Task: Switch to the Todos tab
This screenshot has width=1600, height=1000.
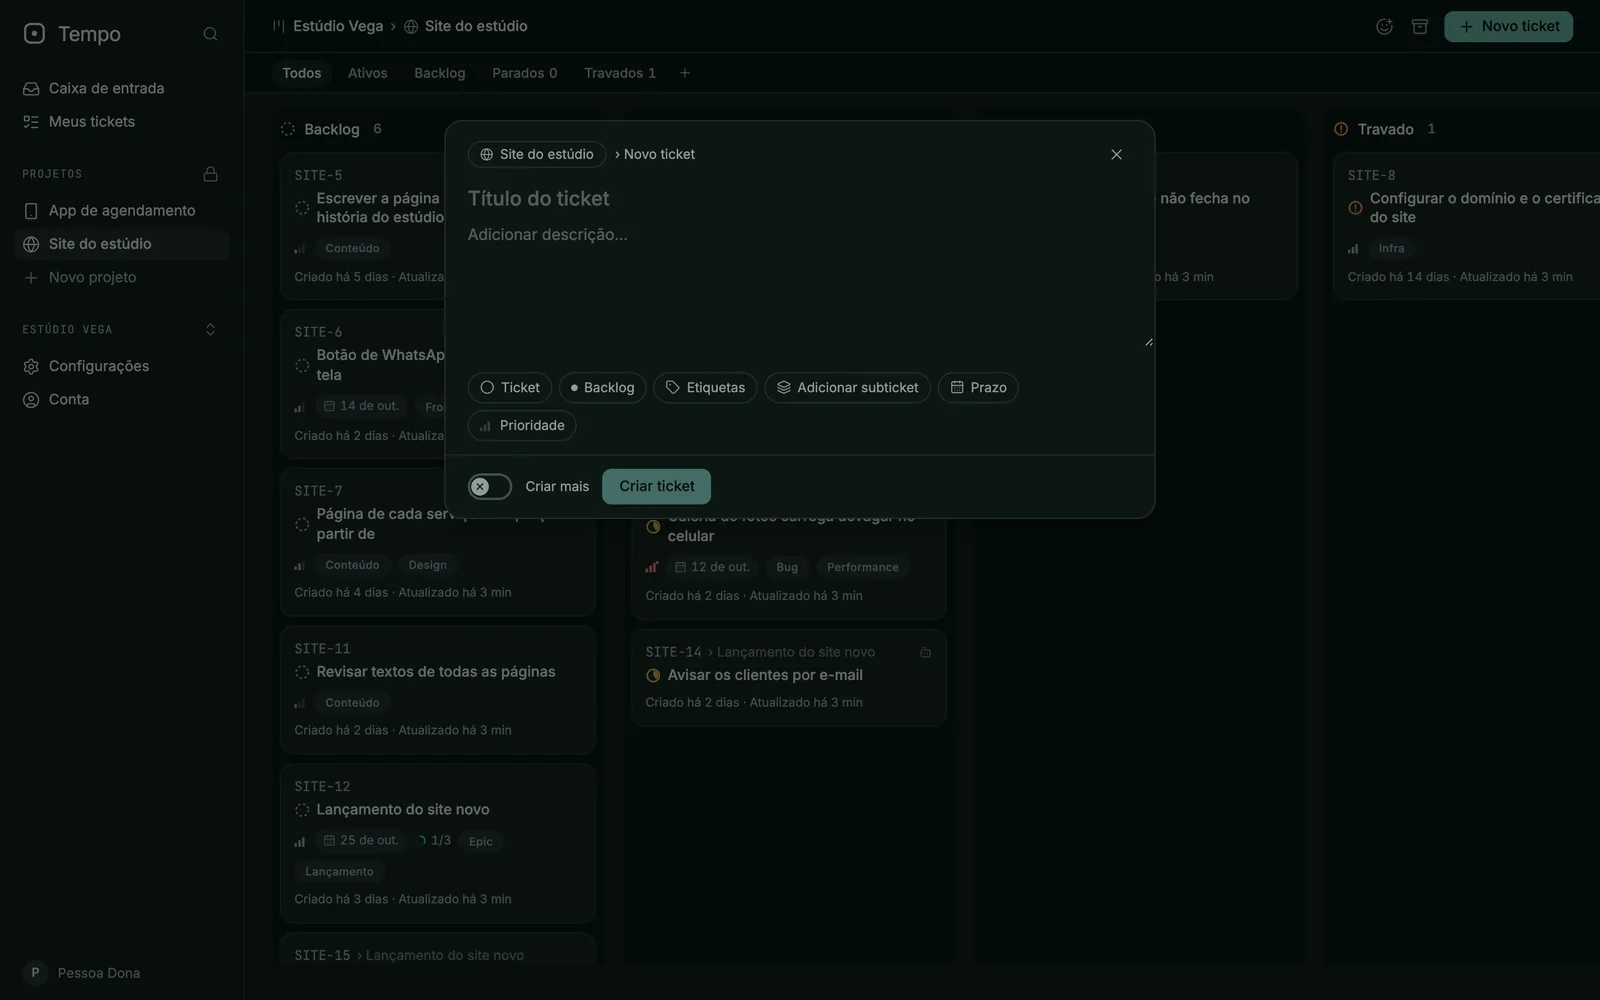Action: (302, 73)
